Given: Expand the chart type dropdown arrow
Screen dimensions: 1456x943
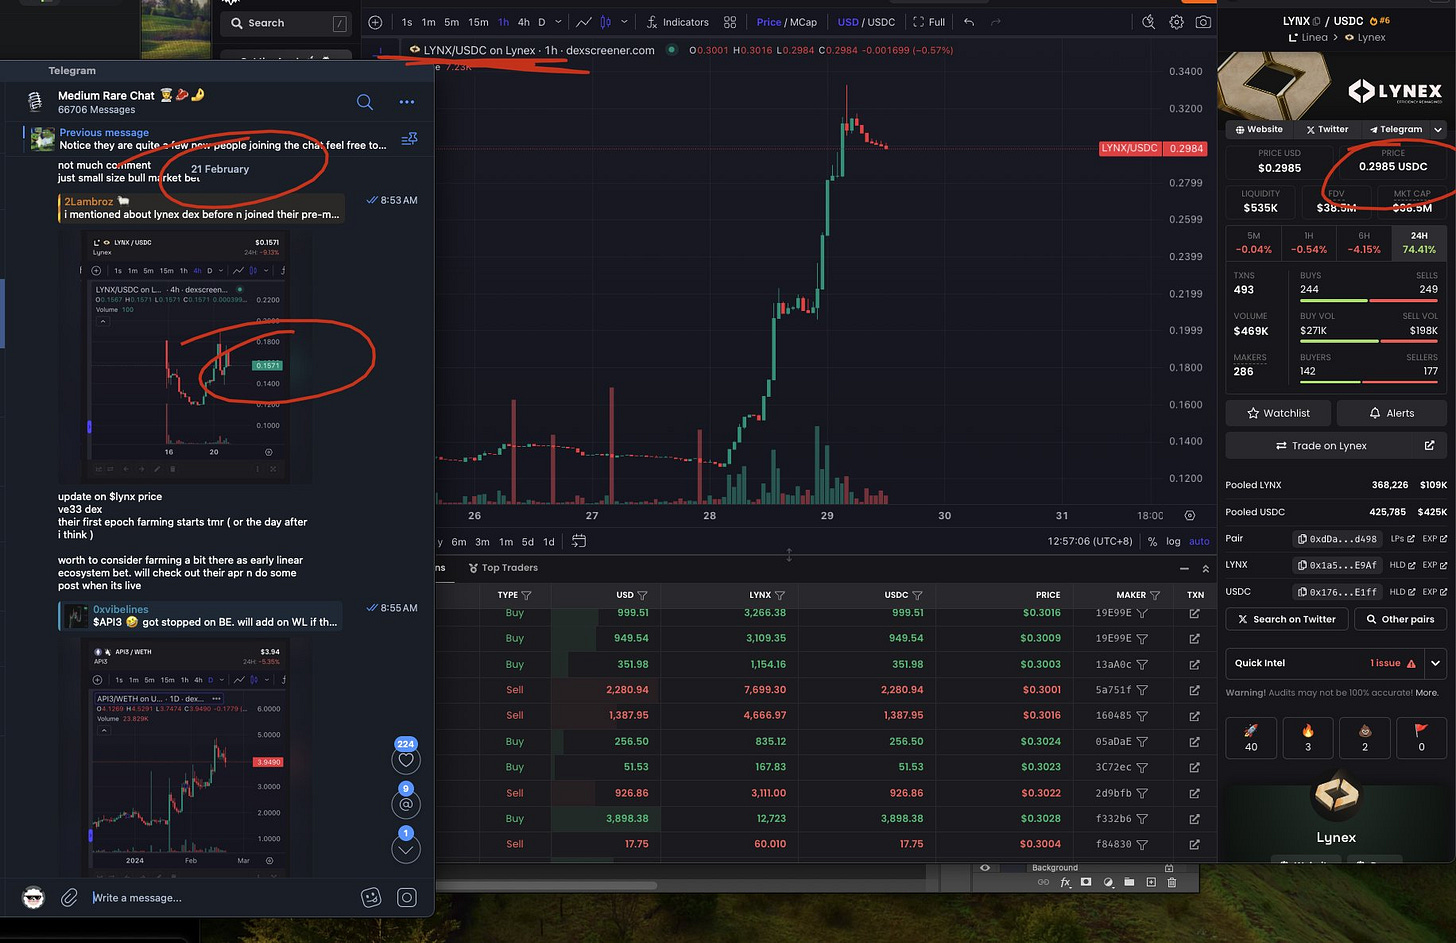Looking at the screenshot, I should tap(625, 22).
